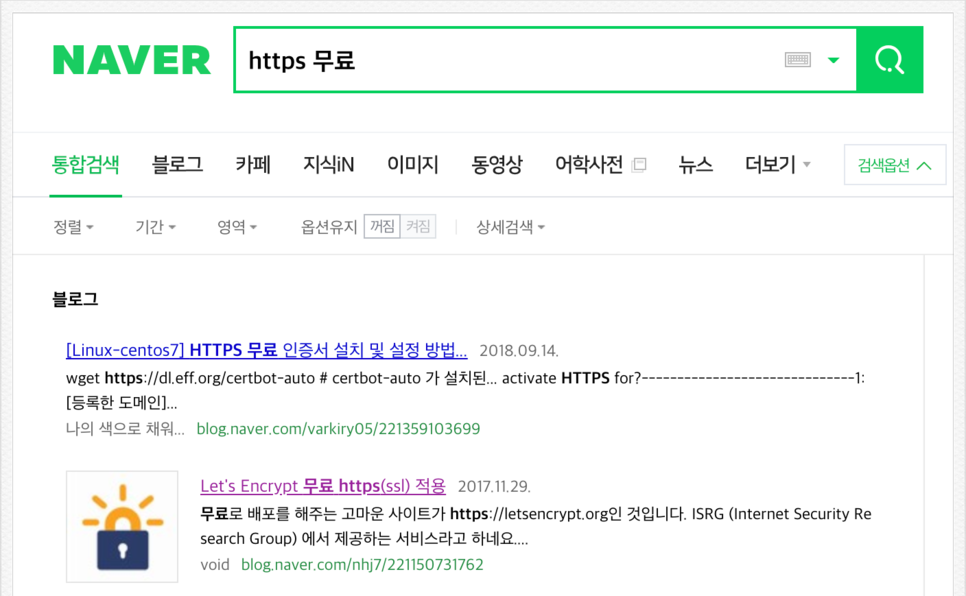Click blog name '나의 색으로 채워...'

tap(125, 429)
